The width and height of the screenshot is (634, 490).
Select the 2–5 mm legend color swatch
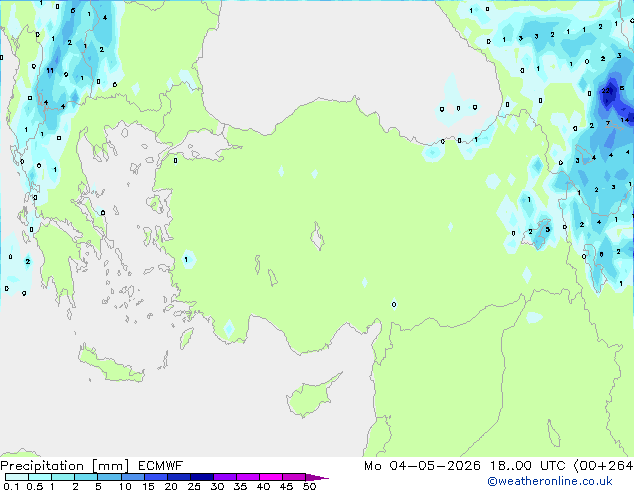[x=86, y=477]
